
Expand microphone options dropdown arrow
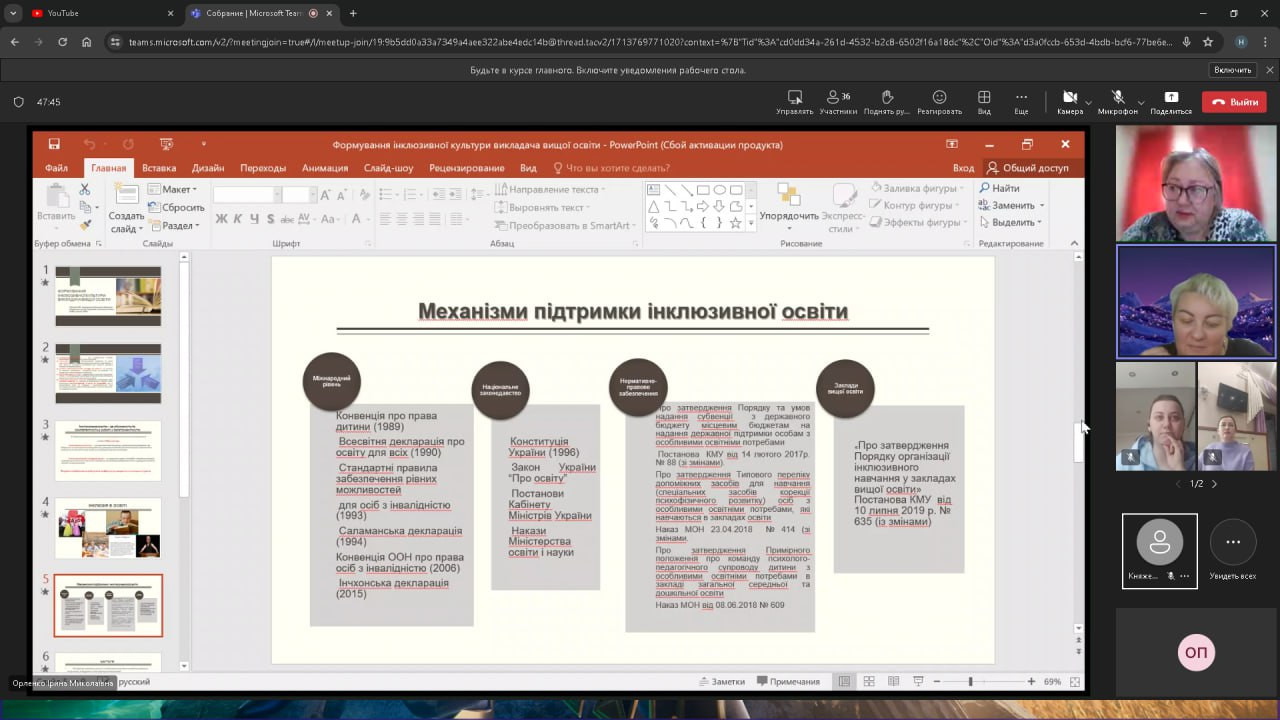pos(1141,102)
